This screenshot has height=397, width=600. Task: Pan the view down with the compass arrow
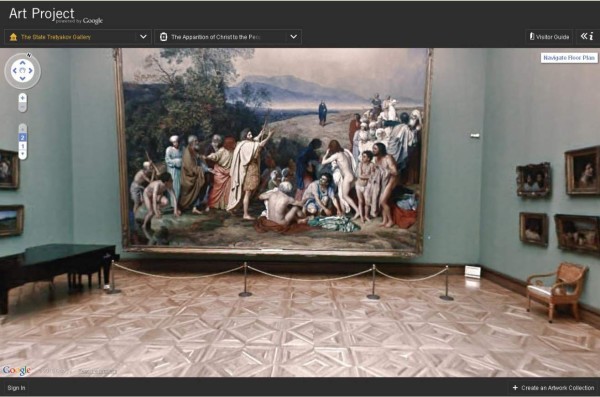click(x=23, y=78)
